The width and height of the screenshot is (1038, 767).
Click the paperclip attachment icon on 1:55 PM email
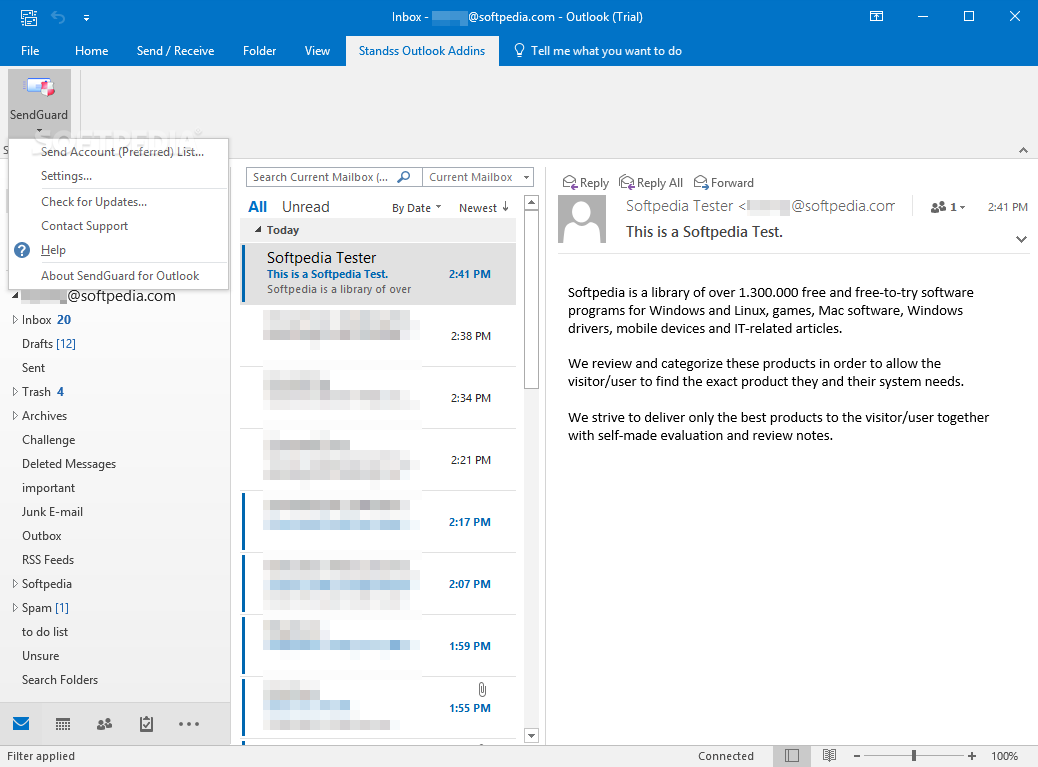[x=482, y=690]
